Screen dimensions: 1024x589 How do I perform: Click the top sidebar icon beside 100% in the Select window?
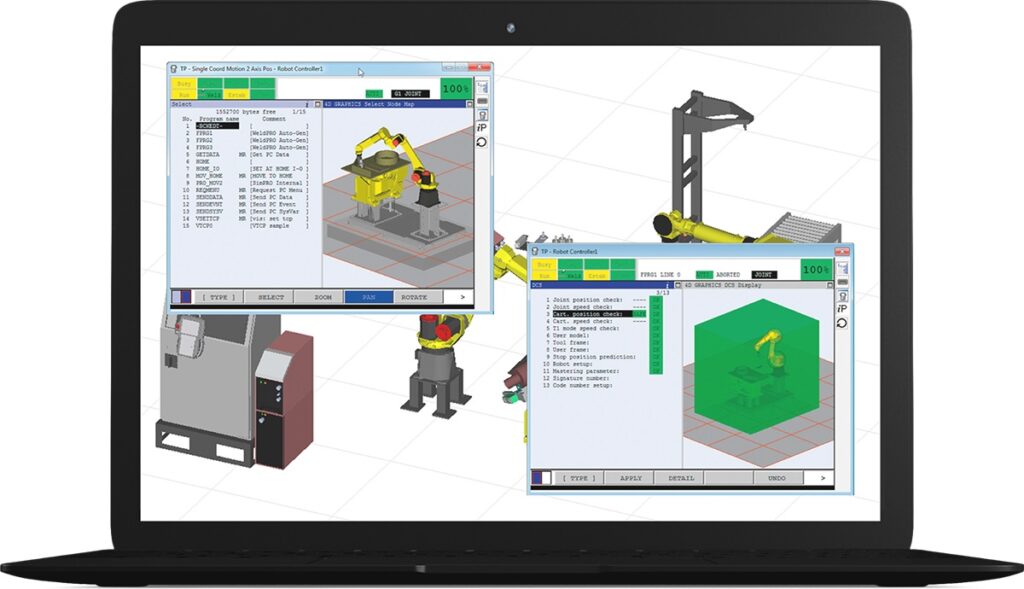482,87
